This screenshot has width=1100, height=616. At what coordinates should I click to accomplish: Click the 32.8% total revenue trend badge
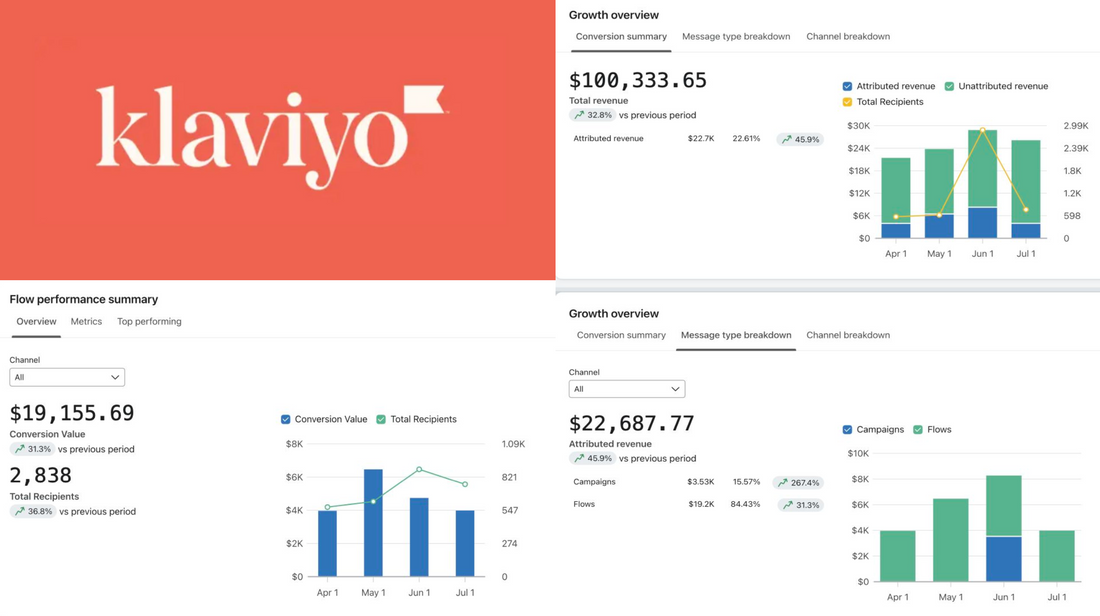[593, 115]
